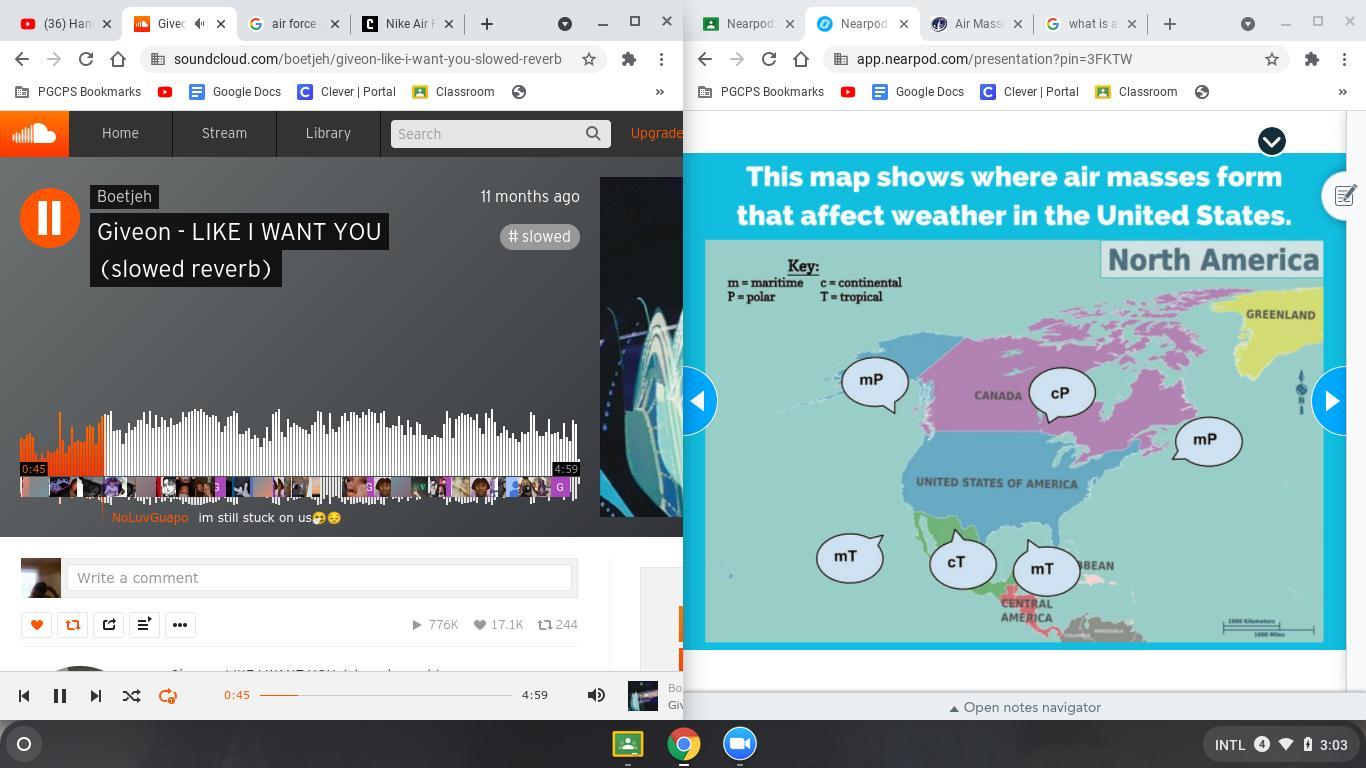
Task: Repost the track using the repost icon
Action: click(73, 625)
